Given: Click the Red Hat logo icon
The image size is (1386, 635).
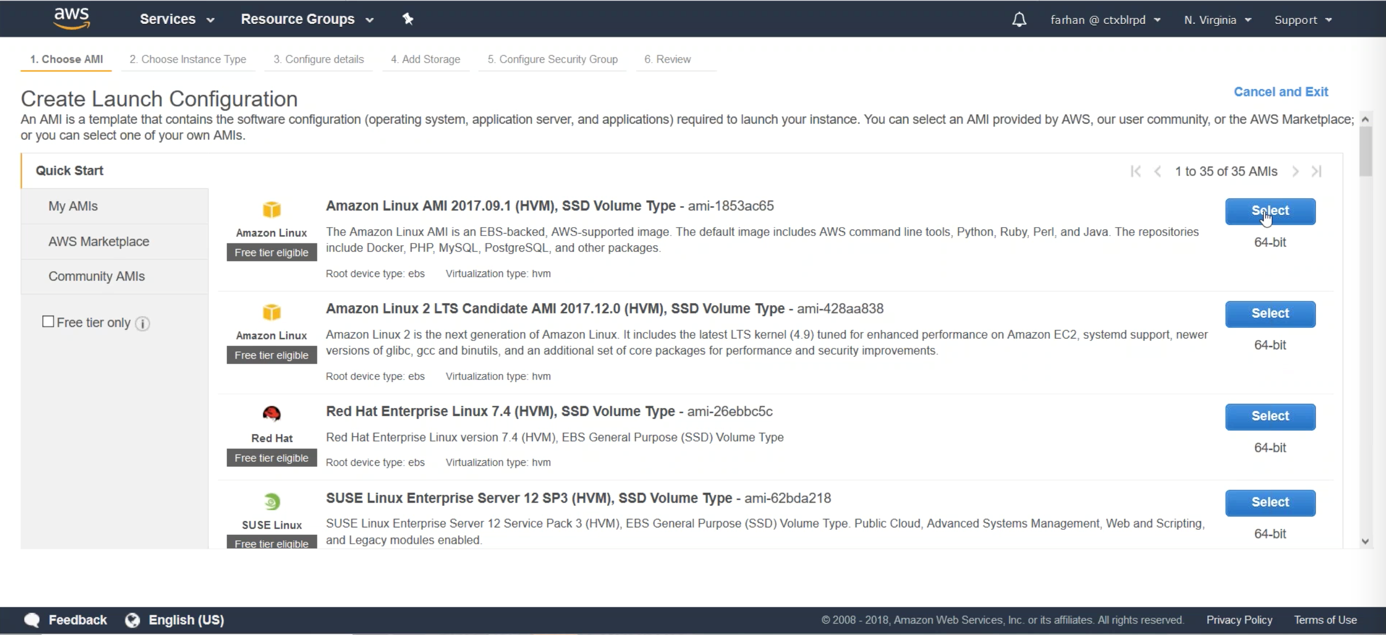Looking at the screenshot, I should 272,414.
